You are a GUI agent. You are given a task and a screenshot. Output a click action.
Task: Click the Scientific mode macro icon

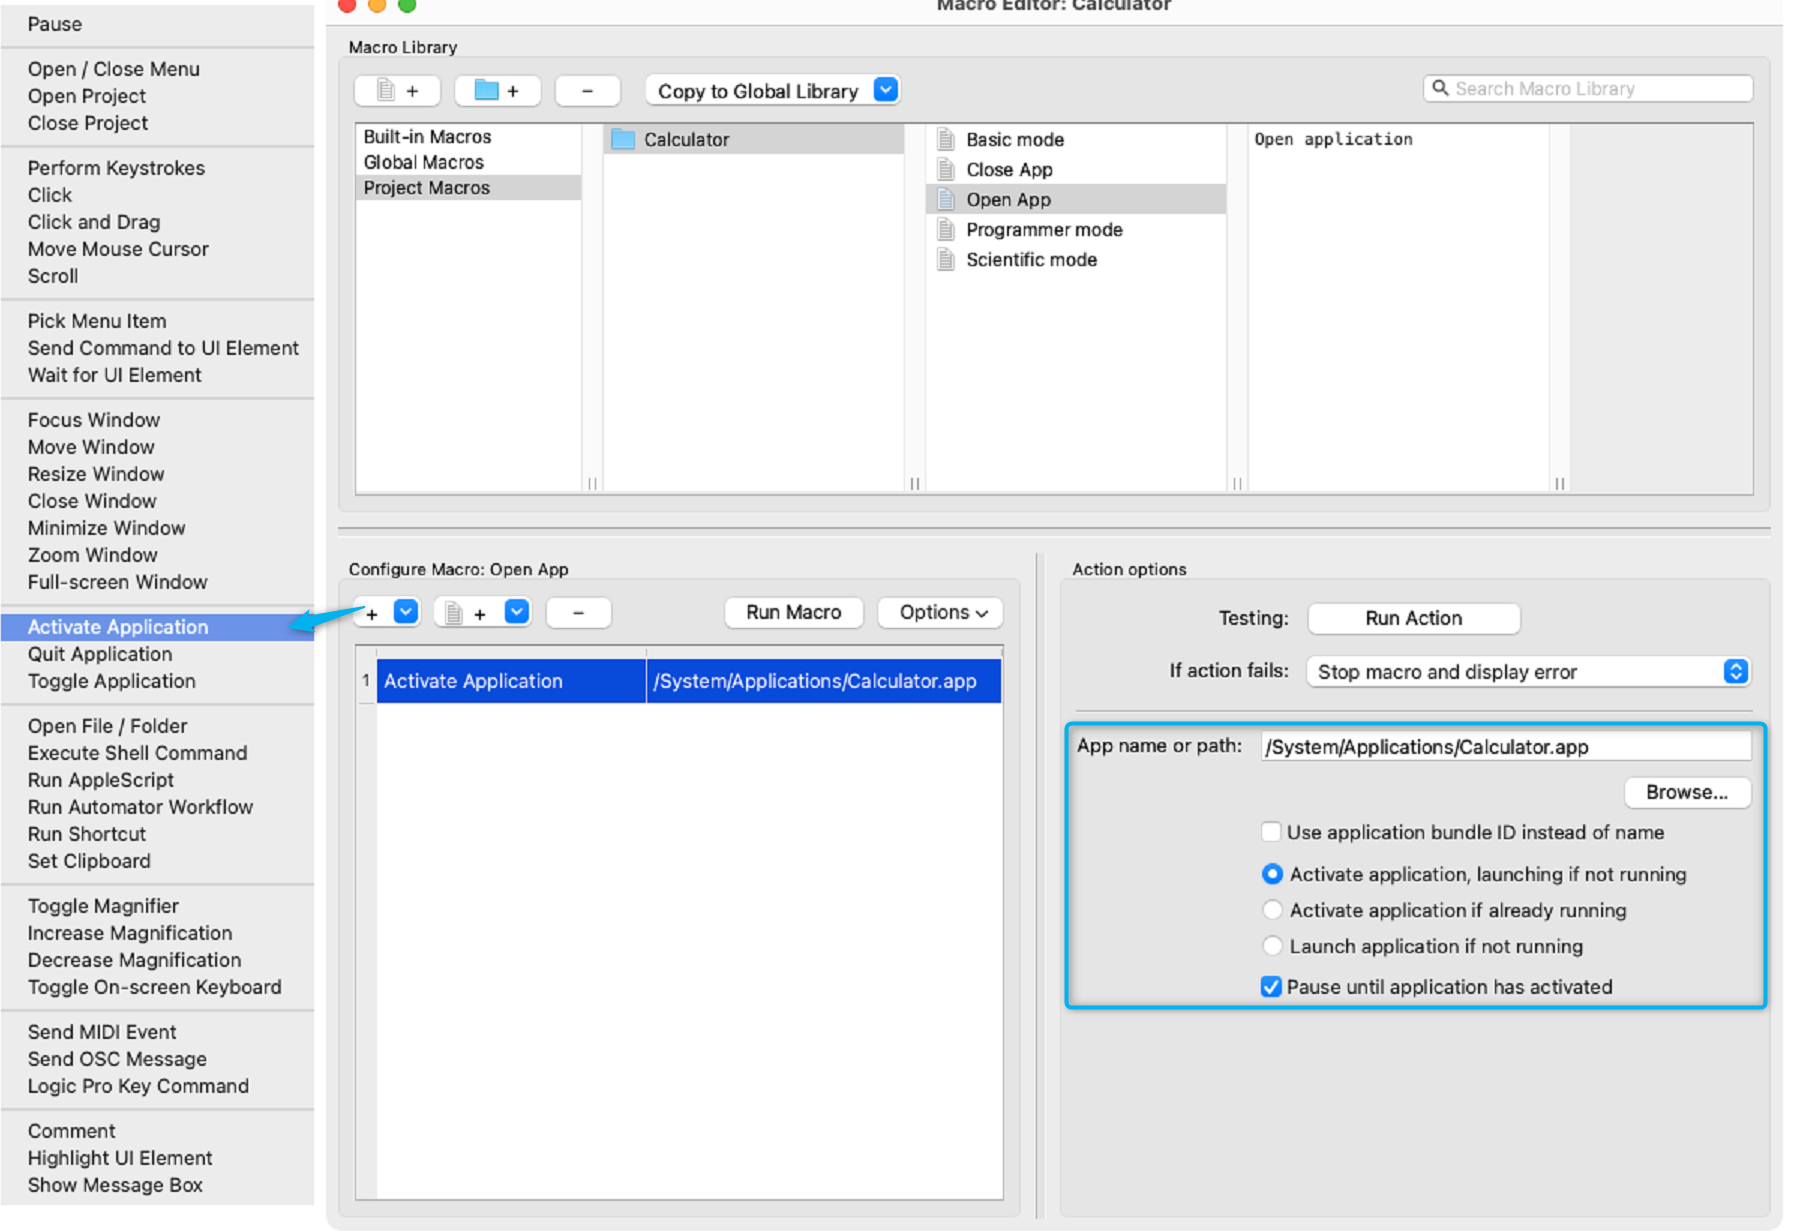pos(946,259)
